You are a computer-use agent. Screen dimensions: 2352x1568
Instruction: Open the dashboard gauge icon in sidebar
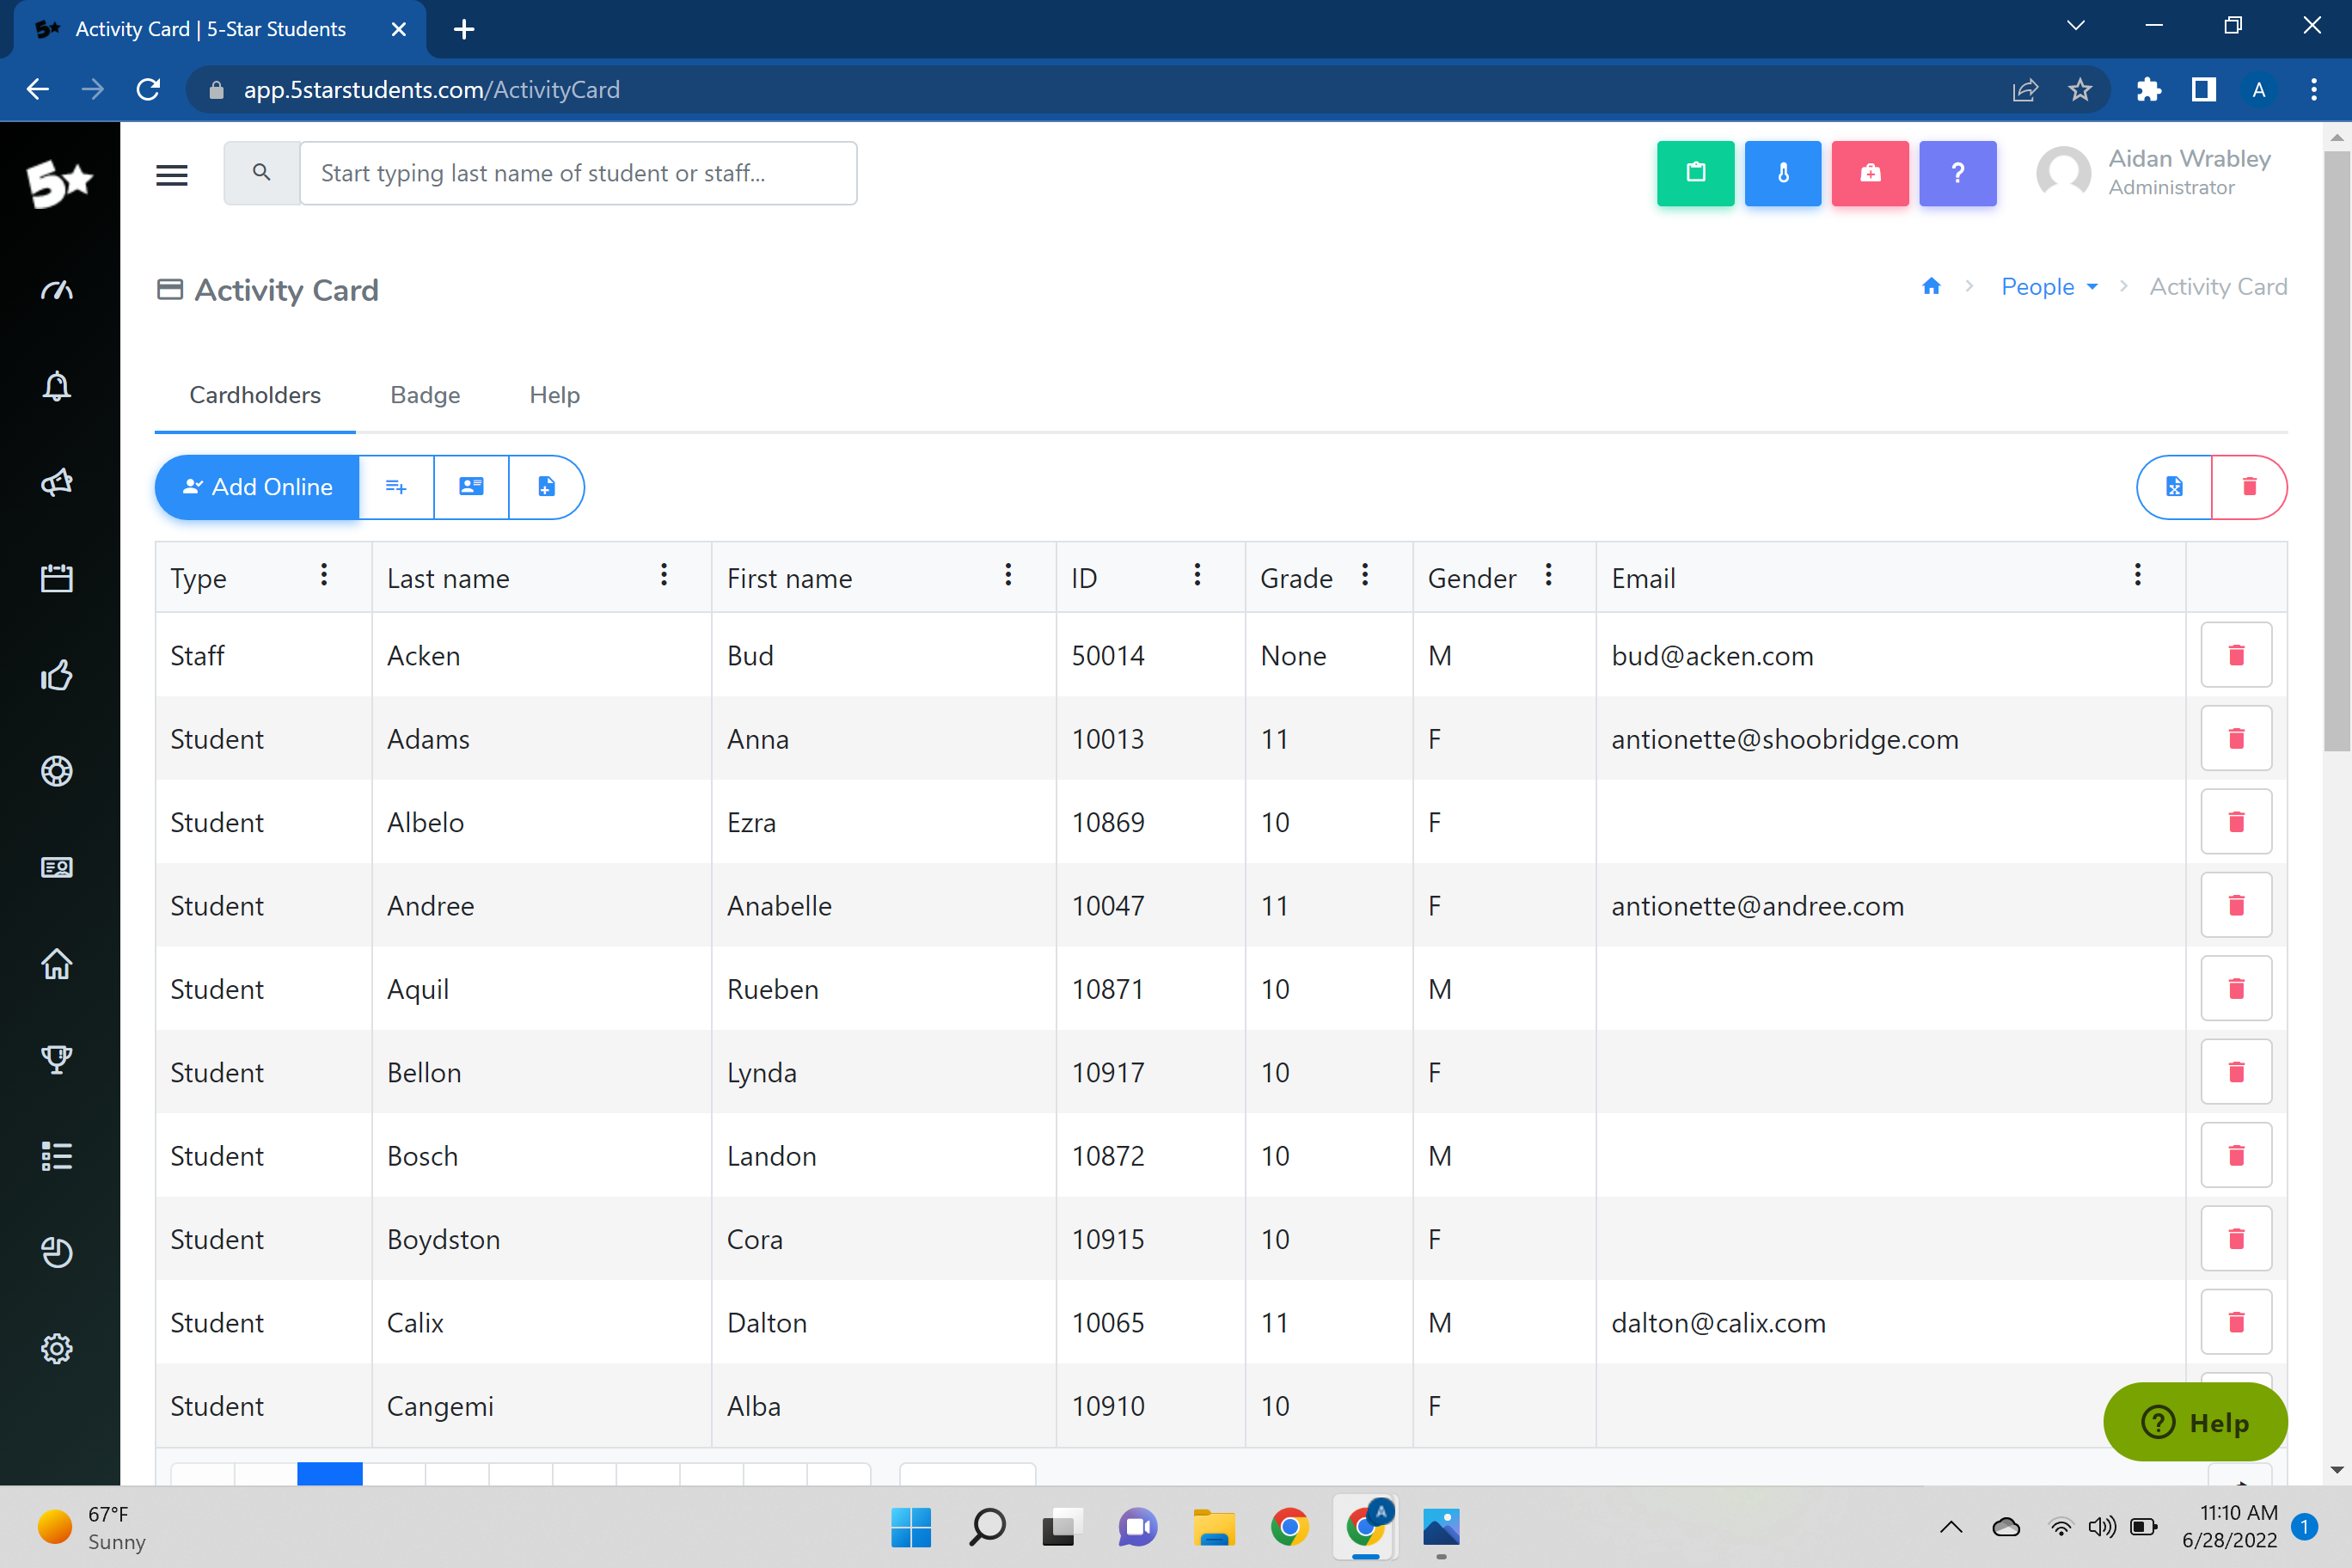click(x=57, y=290)
